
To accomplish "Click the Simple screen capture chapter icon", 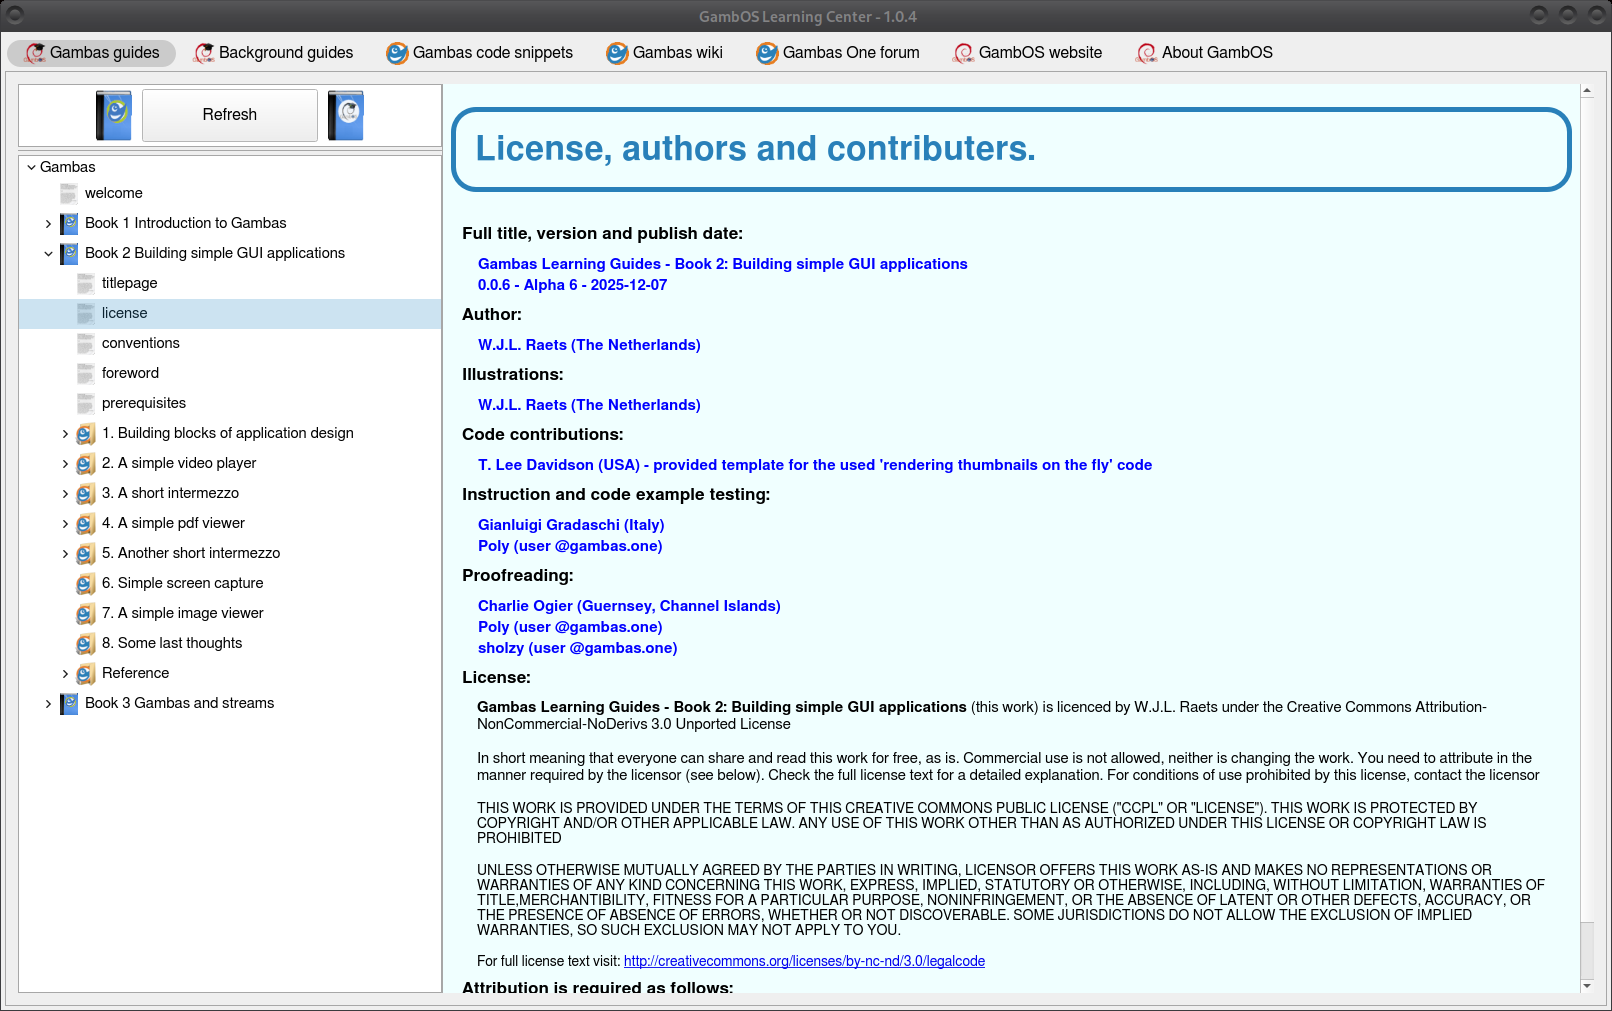I will point(86,583).
